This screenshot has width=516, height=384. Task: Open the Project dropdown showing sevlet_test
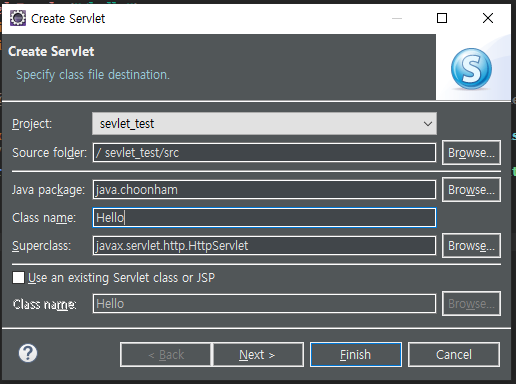tap(264, 124)
